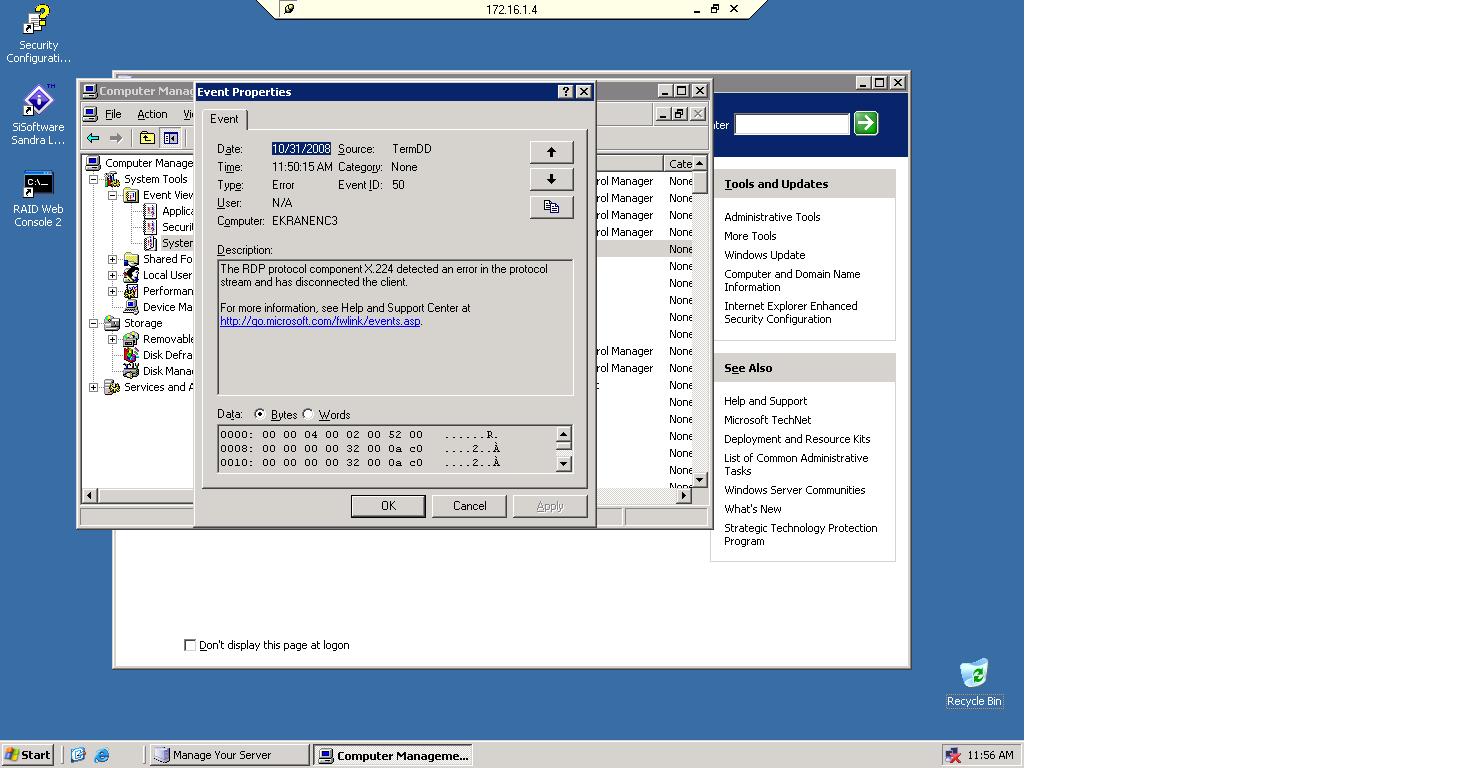The image size is (1469, 768).
Task: Click the System Tools icon in the tree
Action: coord(113,179)
